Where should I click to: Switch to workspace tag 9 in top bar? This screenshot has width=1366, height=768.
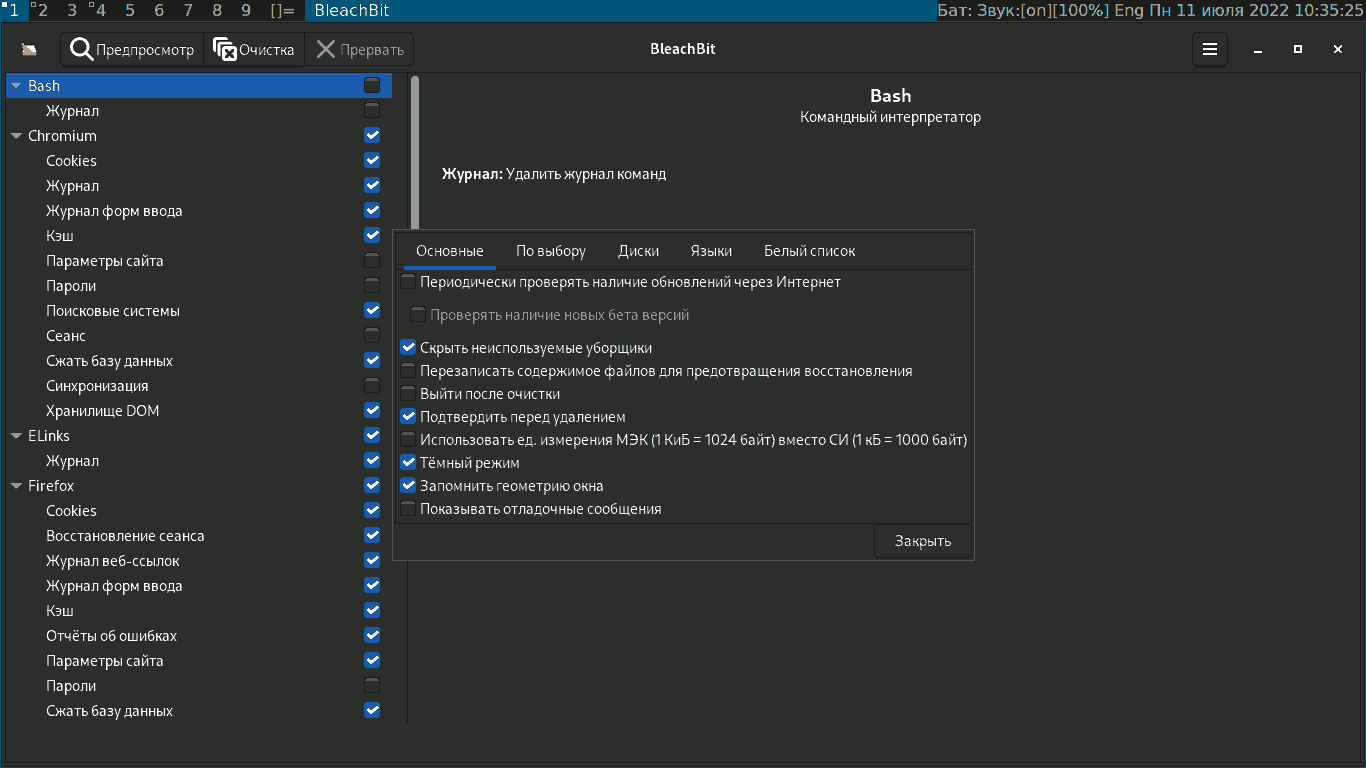246,11
